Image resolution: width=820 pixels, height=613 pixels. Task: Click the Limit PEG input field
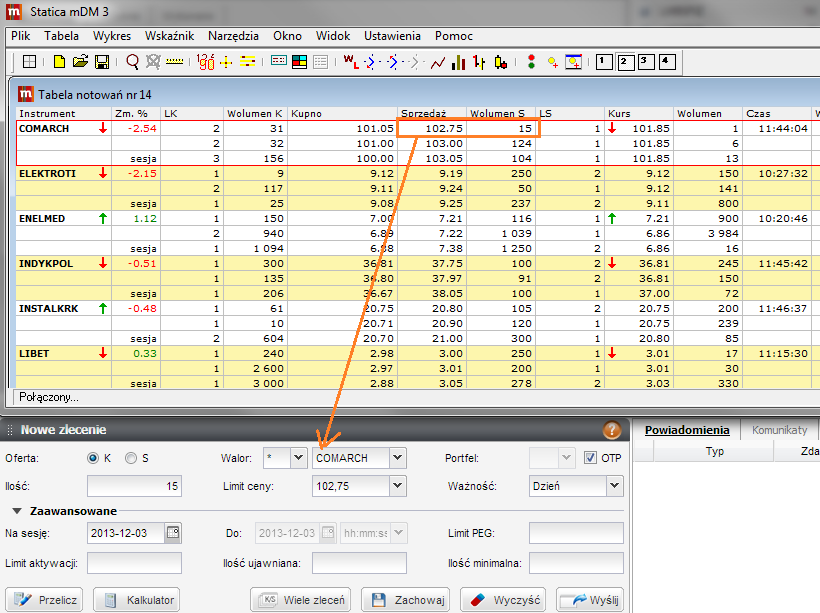pos(576,533)
